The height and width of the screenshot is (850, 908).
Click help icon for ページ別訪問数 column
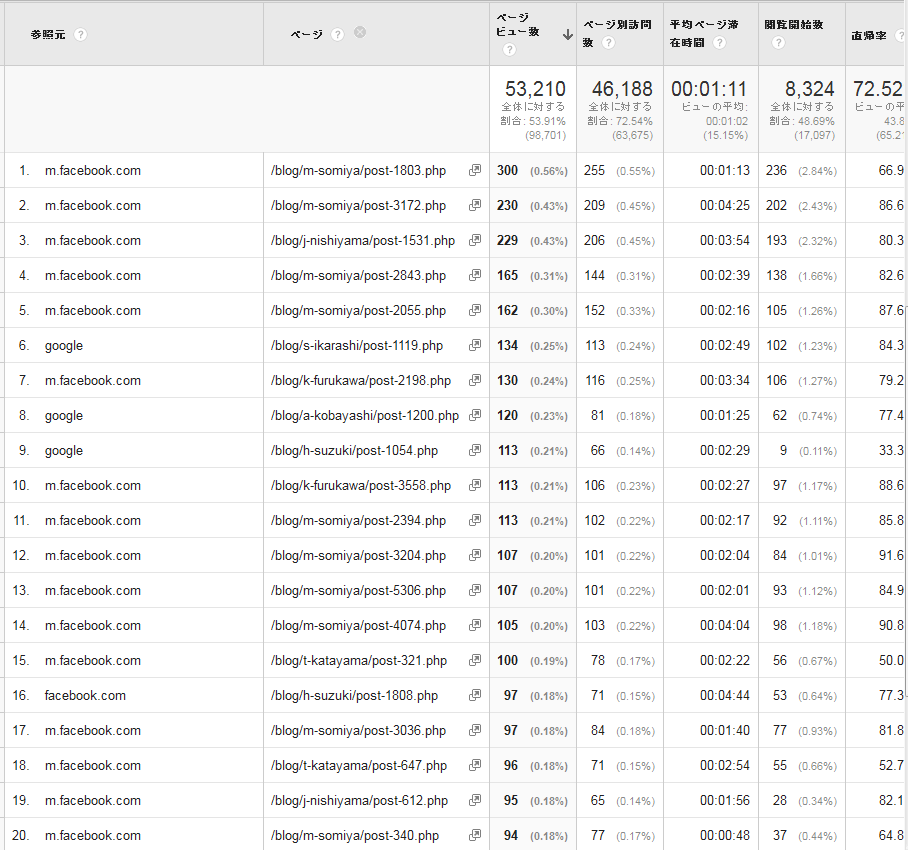tap(608, 42)
